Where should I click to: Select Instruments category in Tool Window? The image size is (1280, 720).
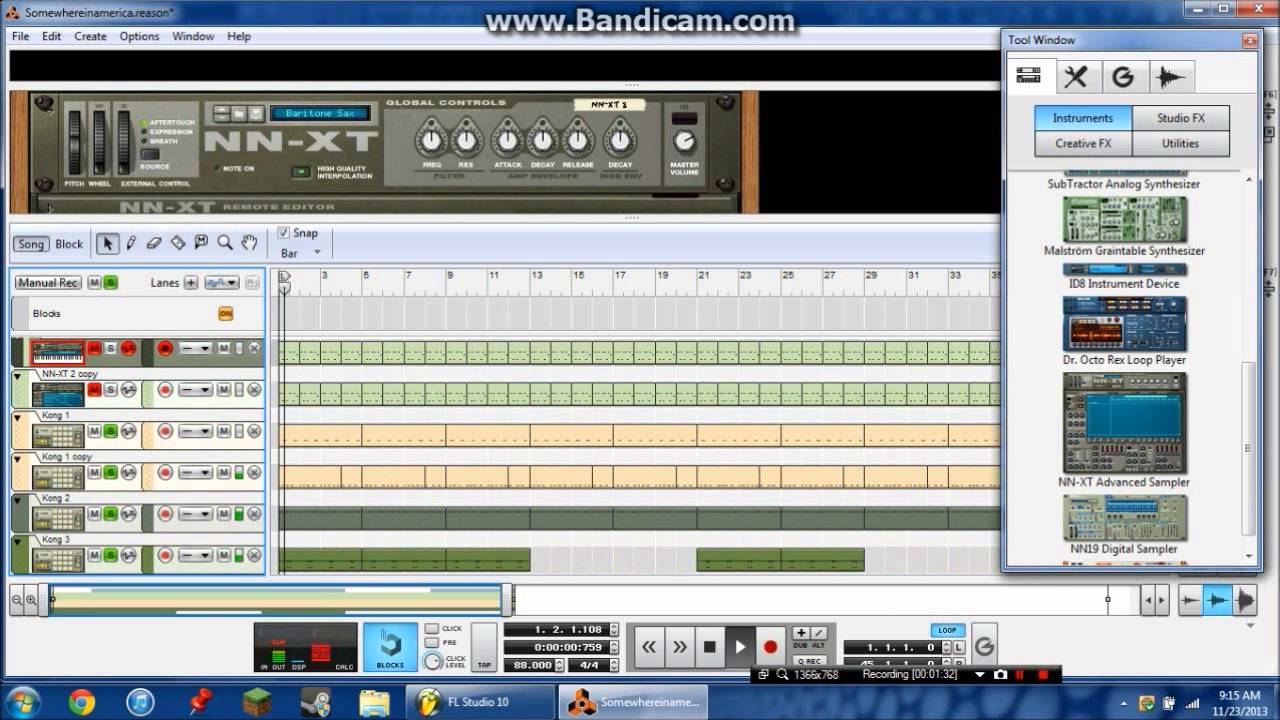1083,118
